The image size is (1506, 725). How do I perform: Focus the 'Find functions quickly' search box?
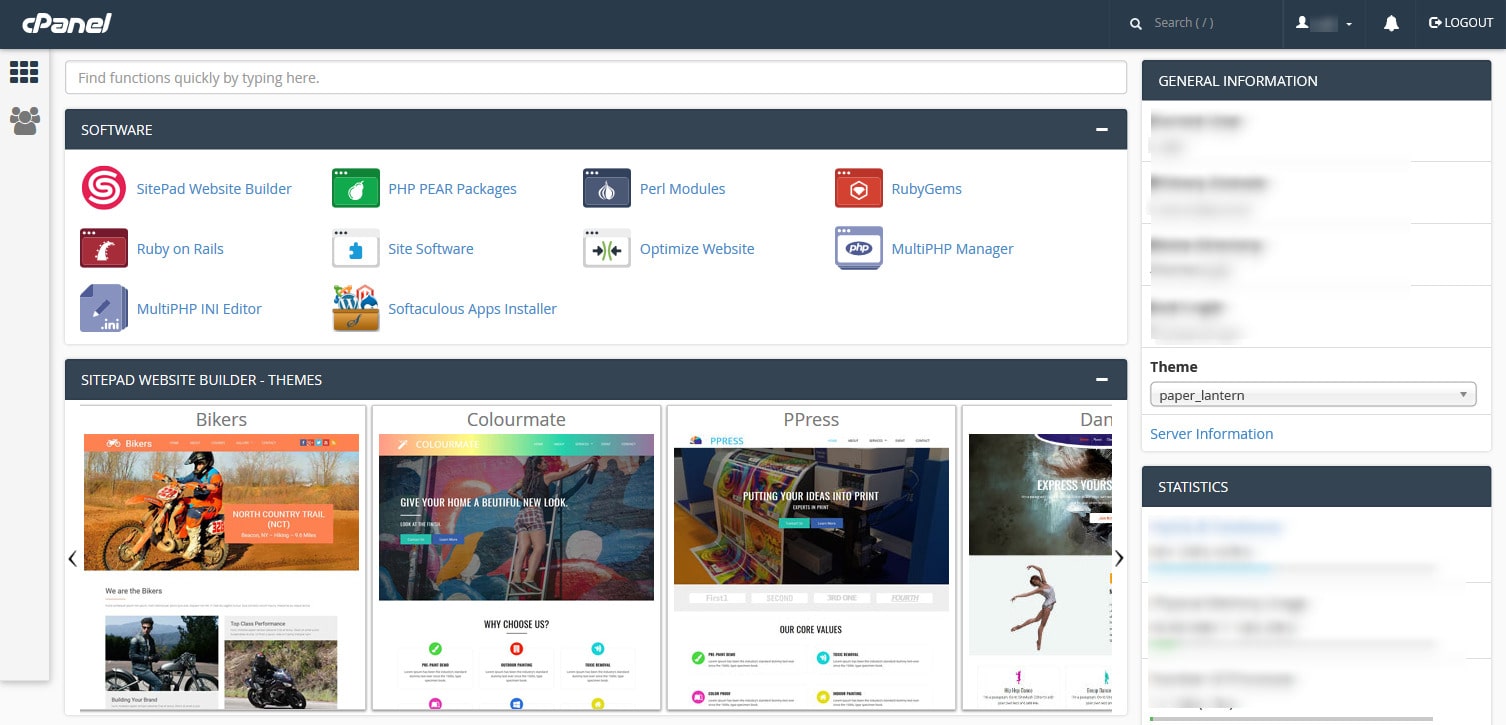click(x=596, y=77)
